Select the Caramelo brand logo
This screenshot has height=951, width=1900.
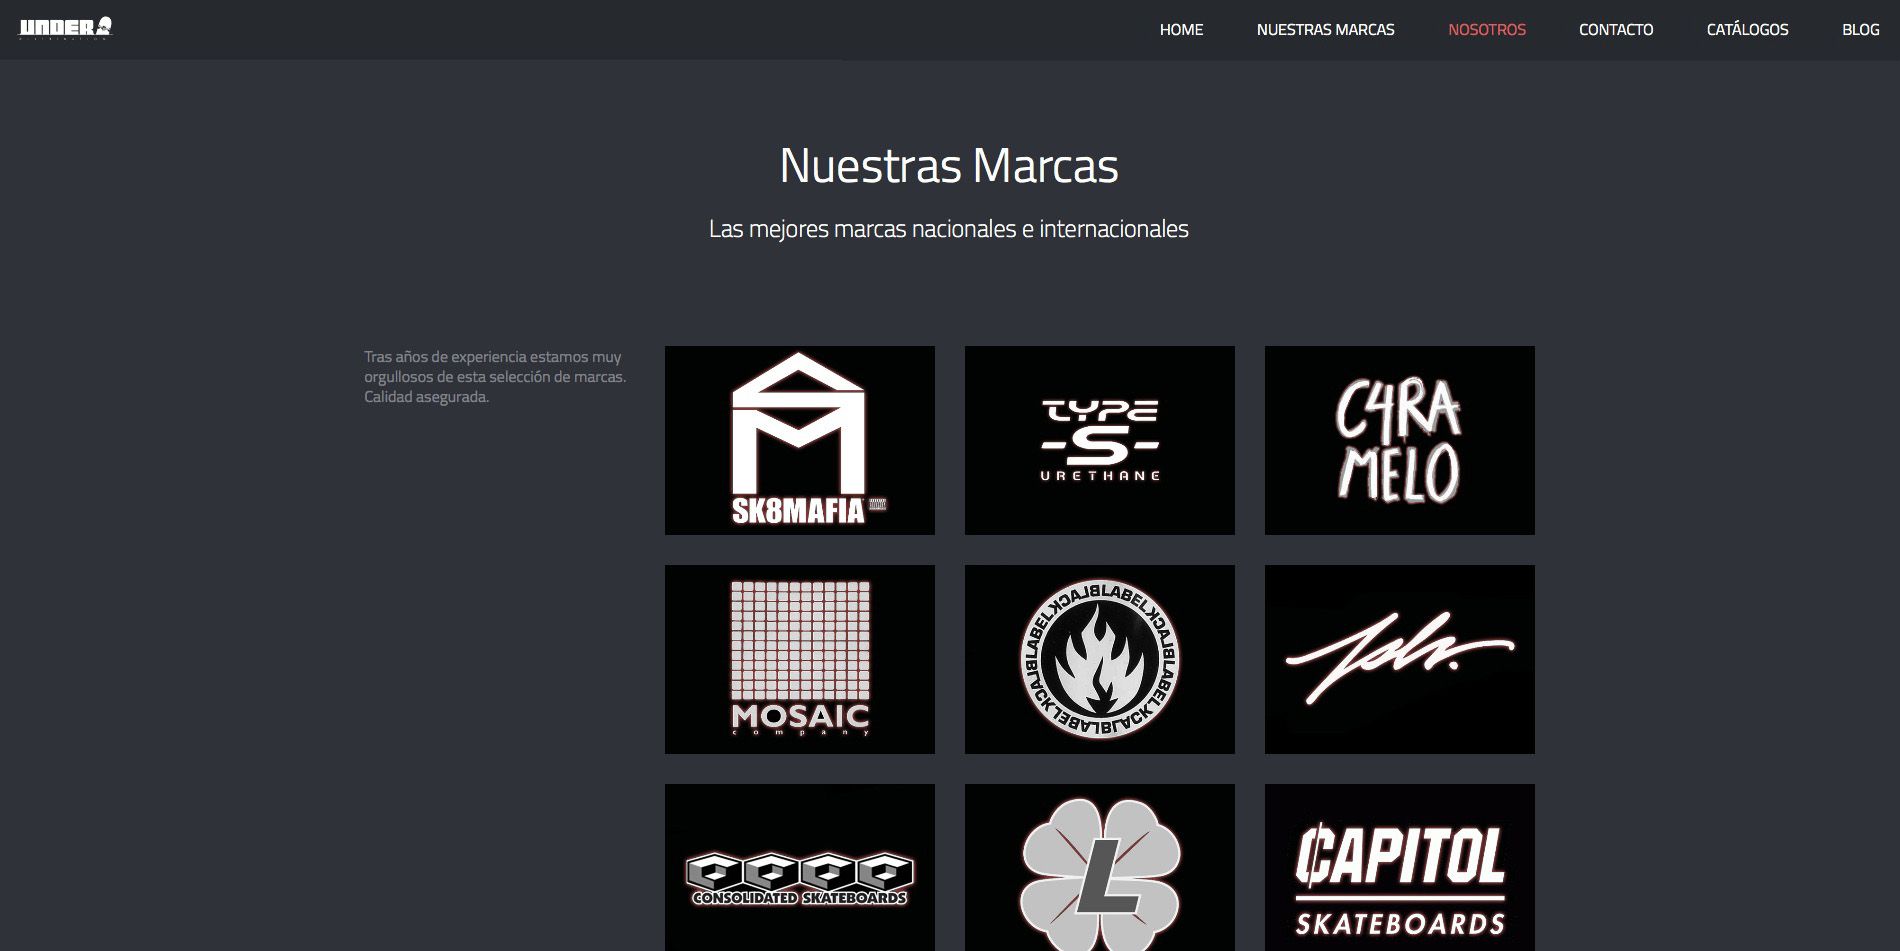pos(1400,440)
